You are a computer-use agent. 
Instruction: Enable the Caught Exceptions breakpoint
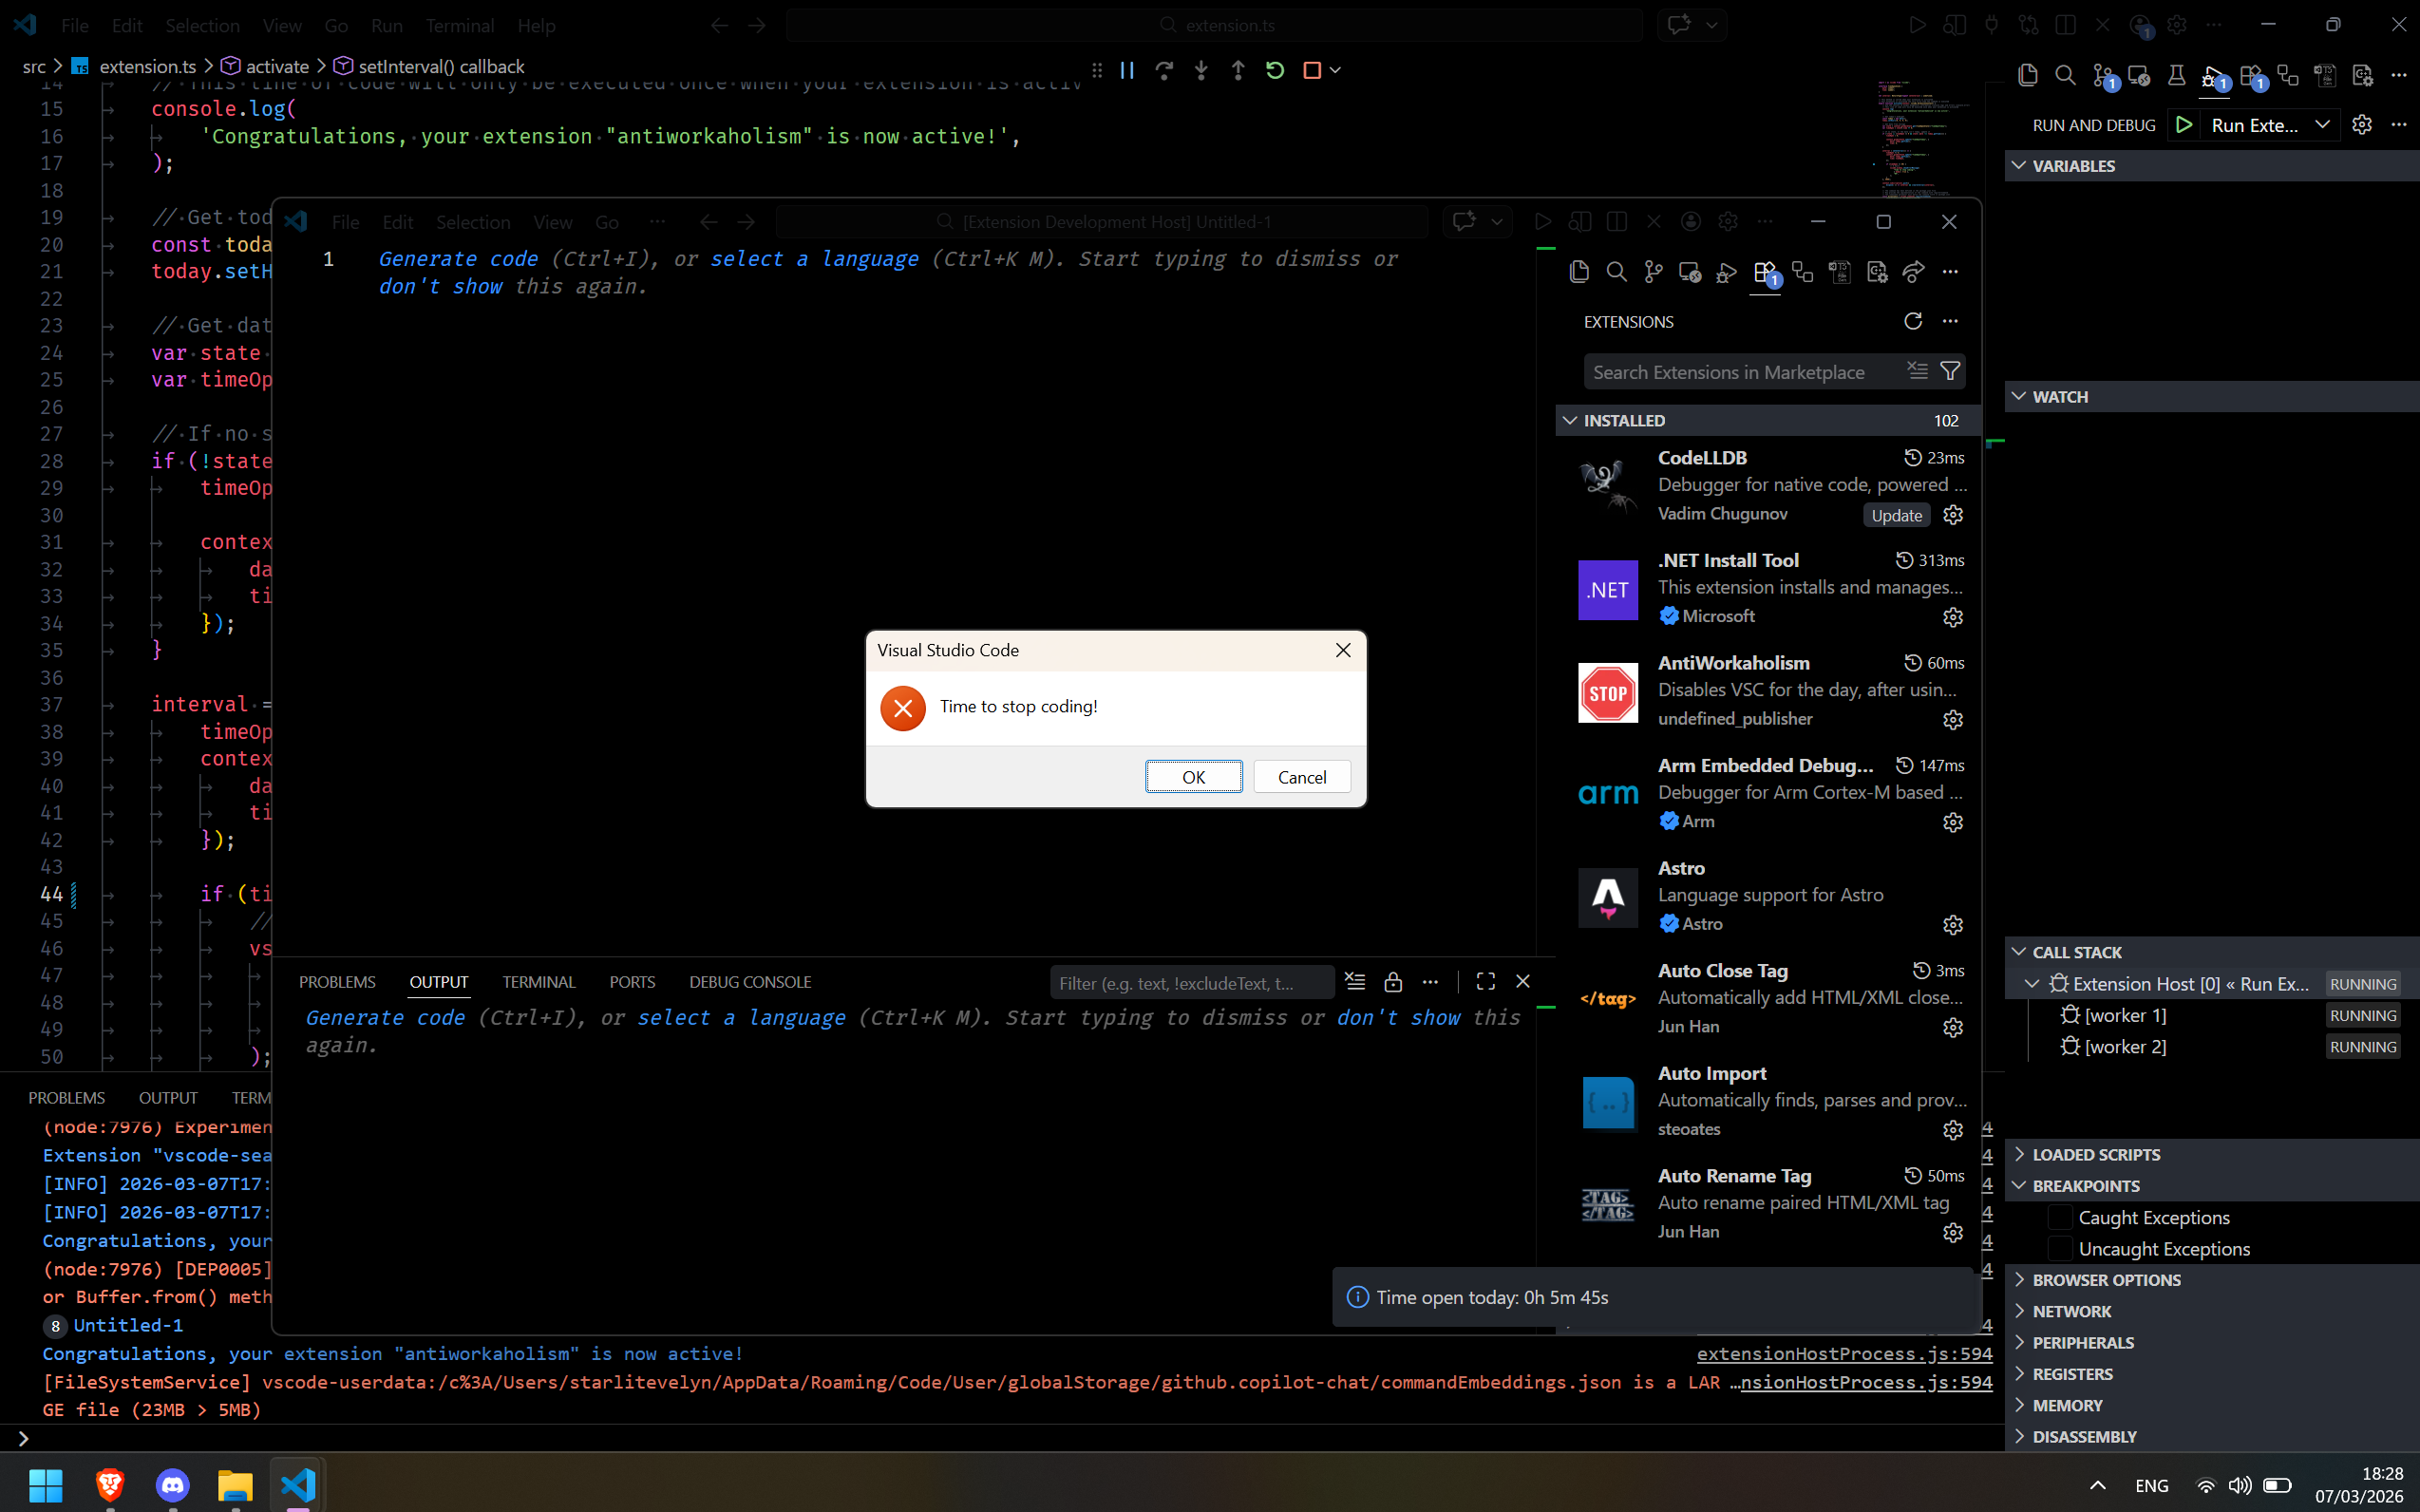pyautogui.click(x=2060, y=1217)
